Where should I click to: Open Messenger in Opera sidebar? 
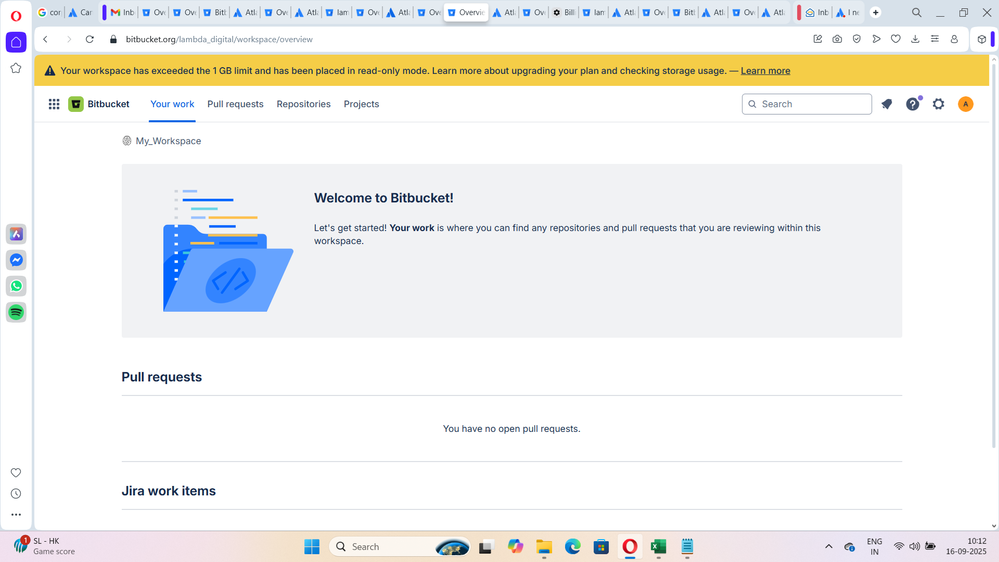click(x=16, y=260)
